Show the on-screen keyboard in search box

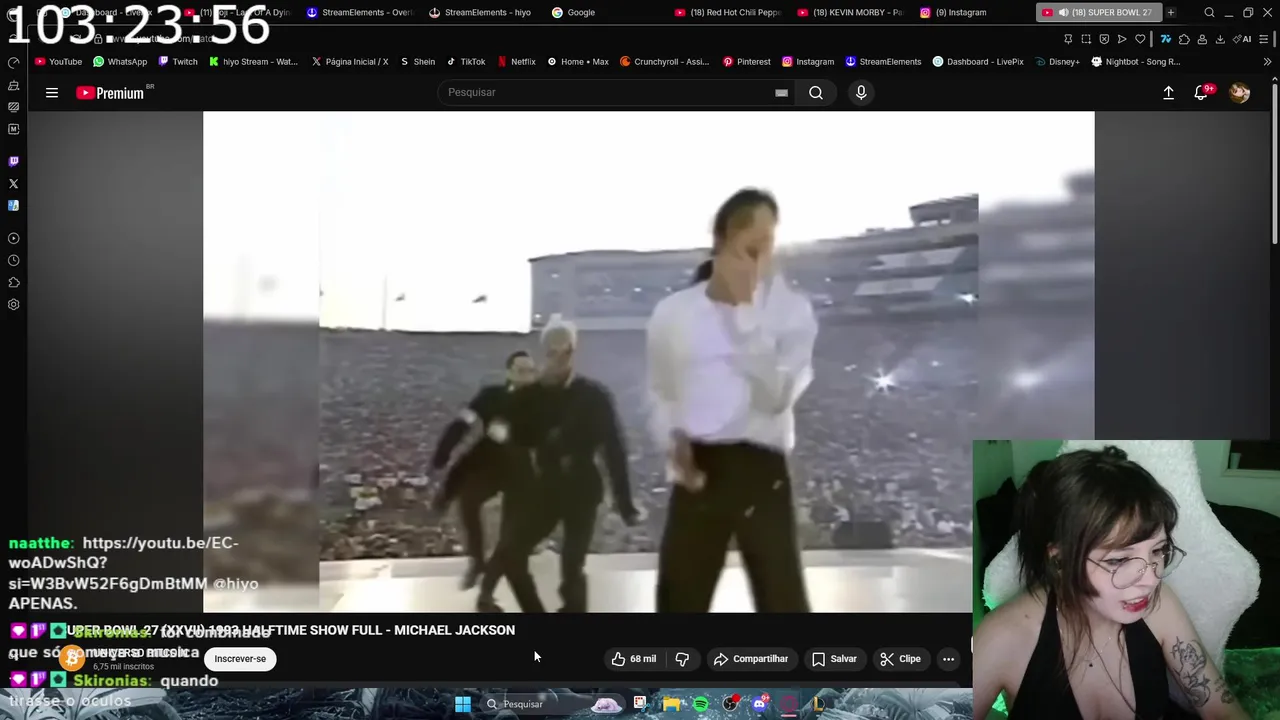coord(781,93)
